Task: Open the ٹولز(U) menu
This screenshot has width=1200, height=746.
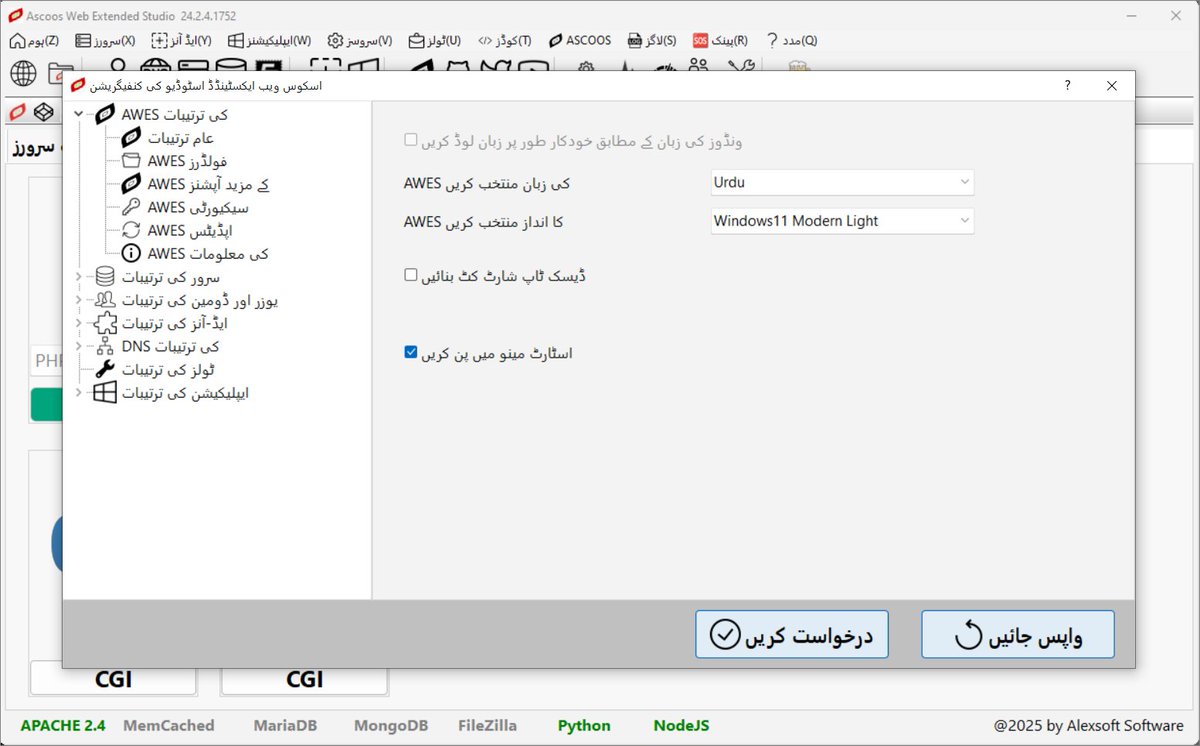Action: click(x=435, y=41)
